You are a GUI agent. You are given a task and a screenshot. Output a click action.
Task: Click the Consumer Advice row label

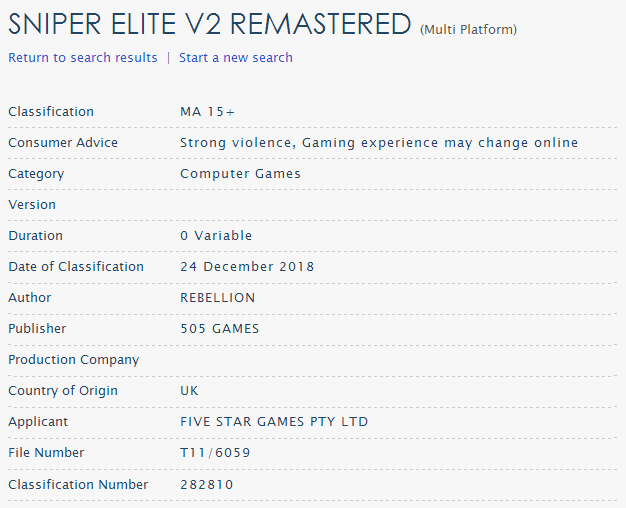tap(63, 143)
